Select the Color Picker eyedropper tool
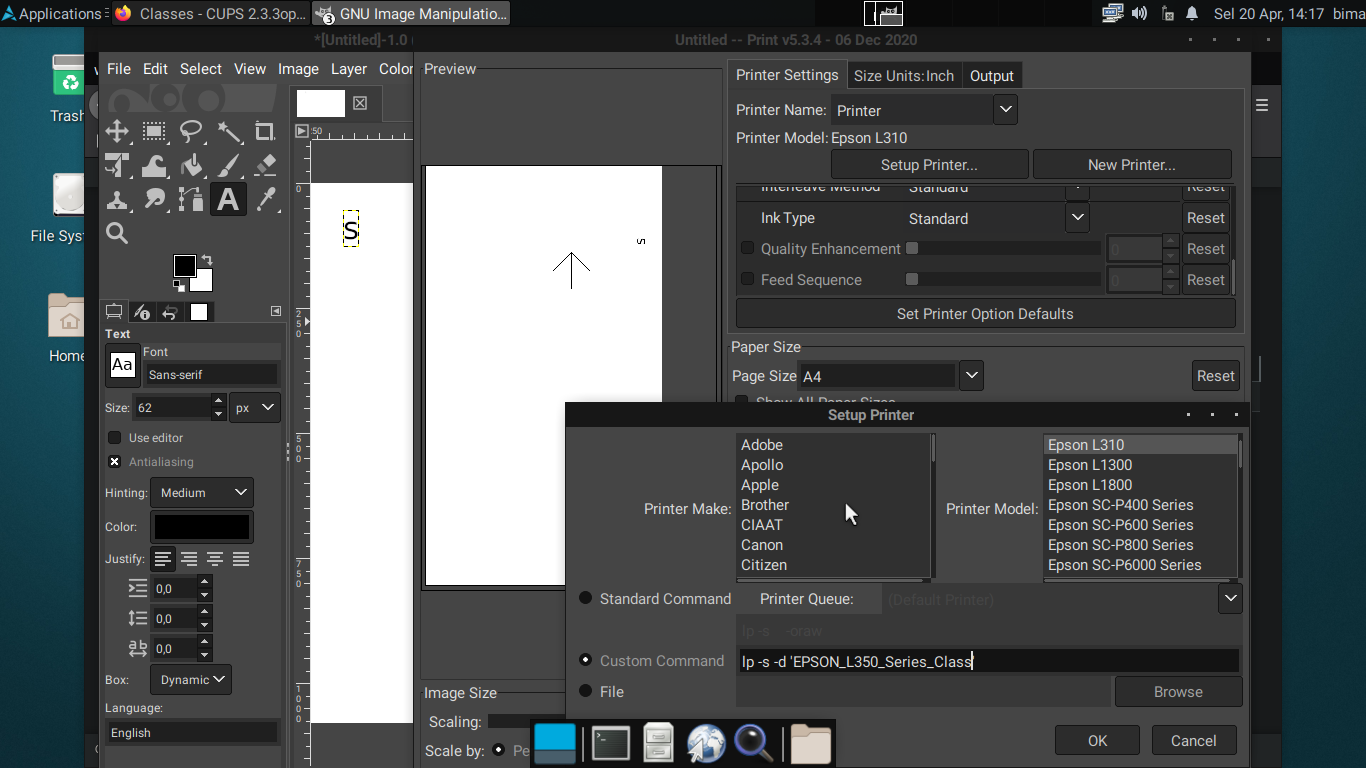 click(x=265, y=200)
